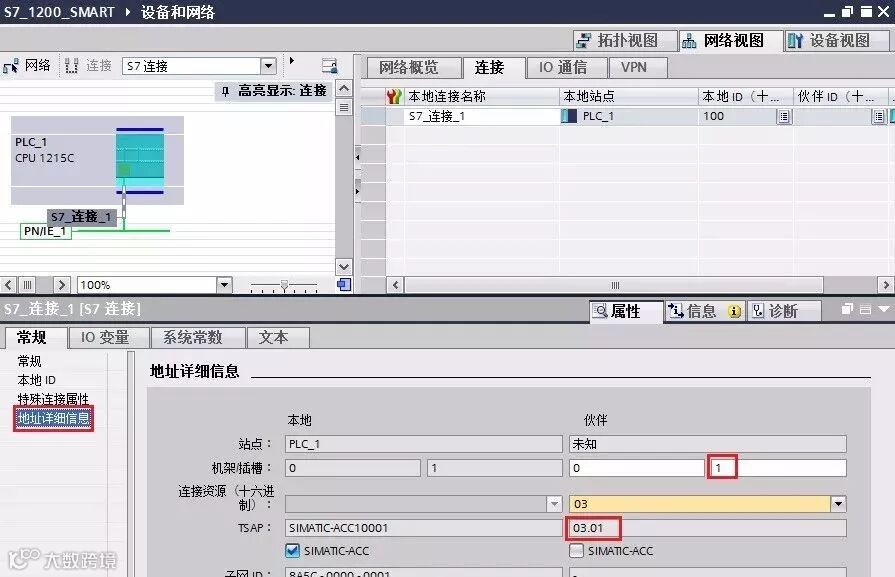
Task: Select the S7_连接_1 label in the network view
Action: point(81,217)
